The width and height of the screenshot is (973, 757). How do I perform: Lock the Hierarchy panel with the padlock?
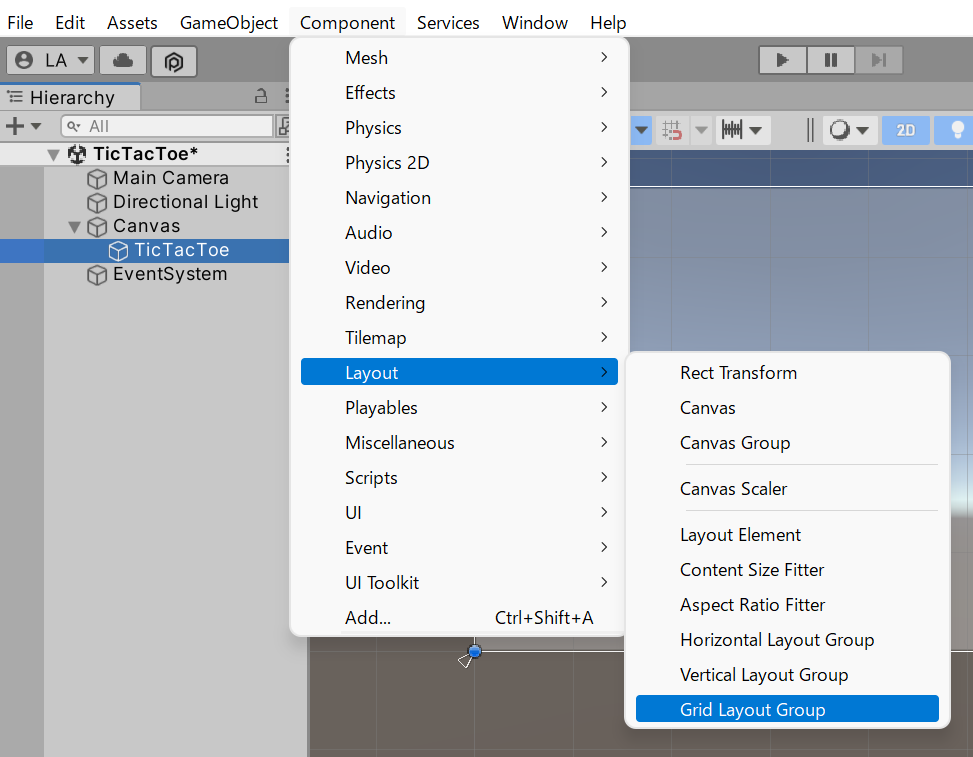(261, 97)
